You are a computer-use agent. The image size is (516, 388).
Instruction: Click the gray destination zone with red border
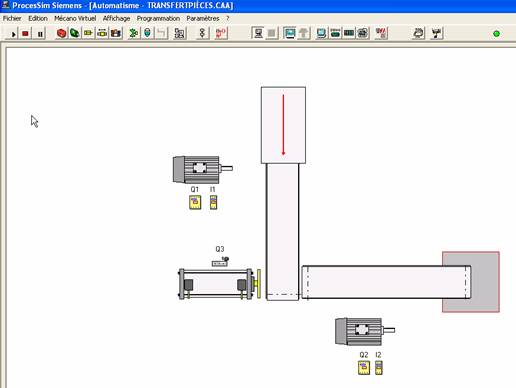click(x=471, y=282)
